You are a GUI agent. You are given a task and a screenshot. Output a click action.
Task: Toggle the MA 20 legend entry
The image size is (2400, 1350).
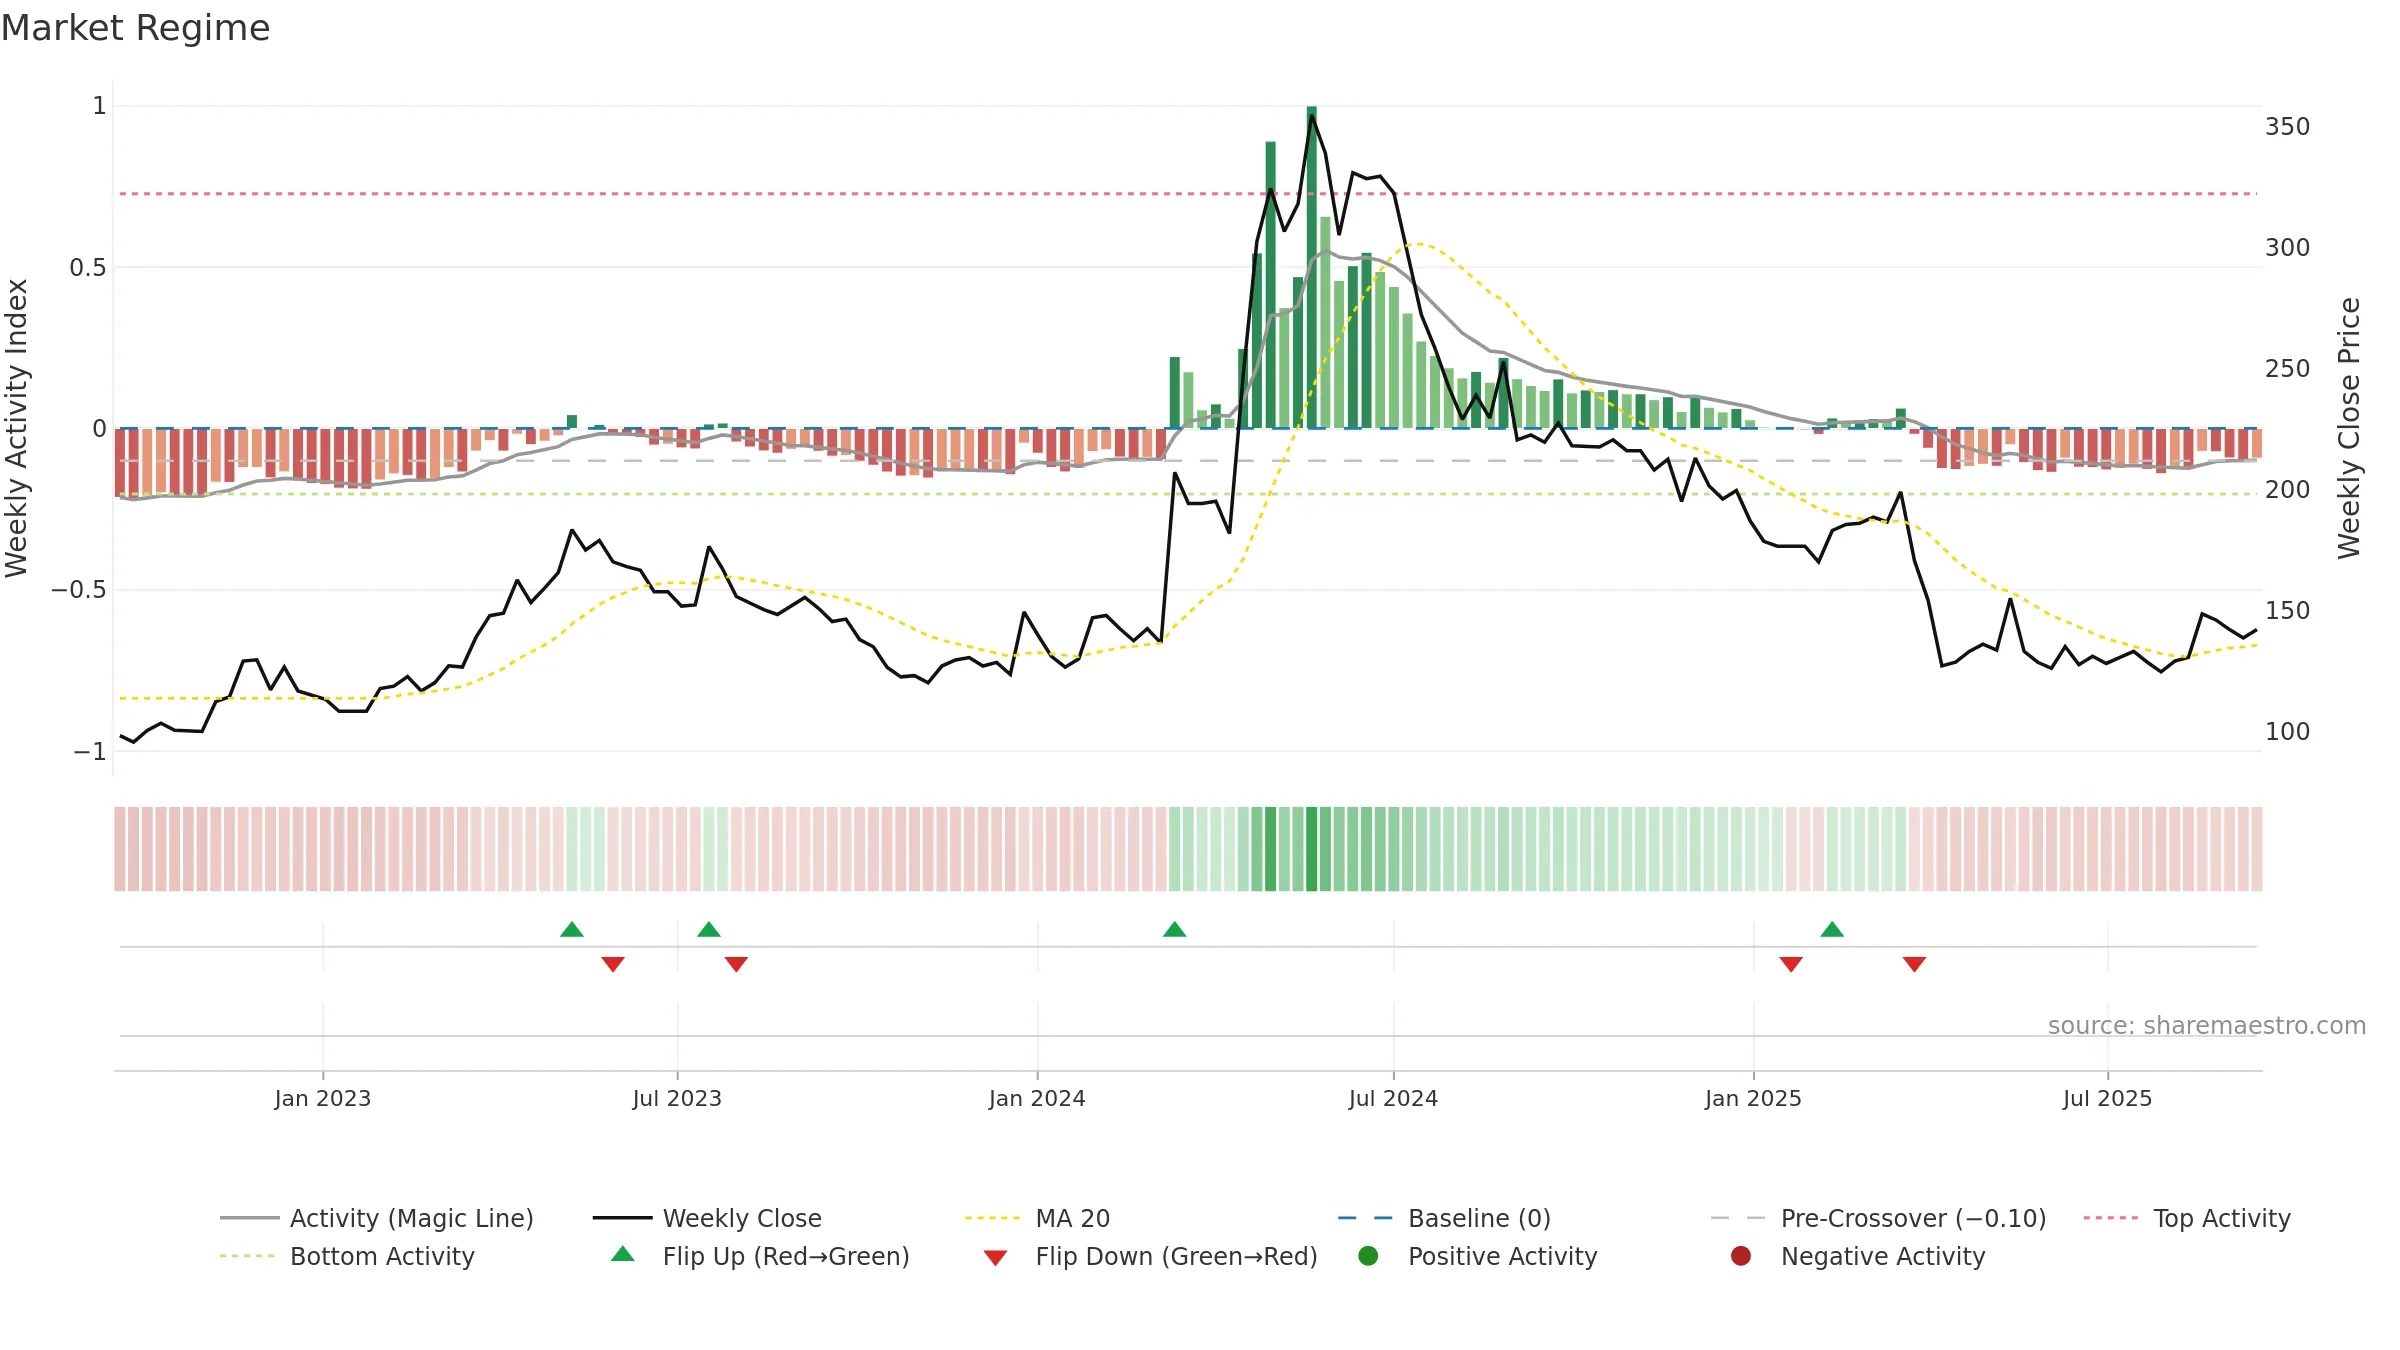point(1037,1218)
